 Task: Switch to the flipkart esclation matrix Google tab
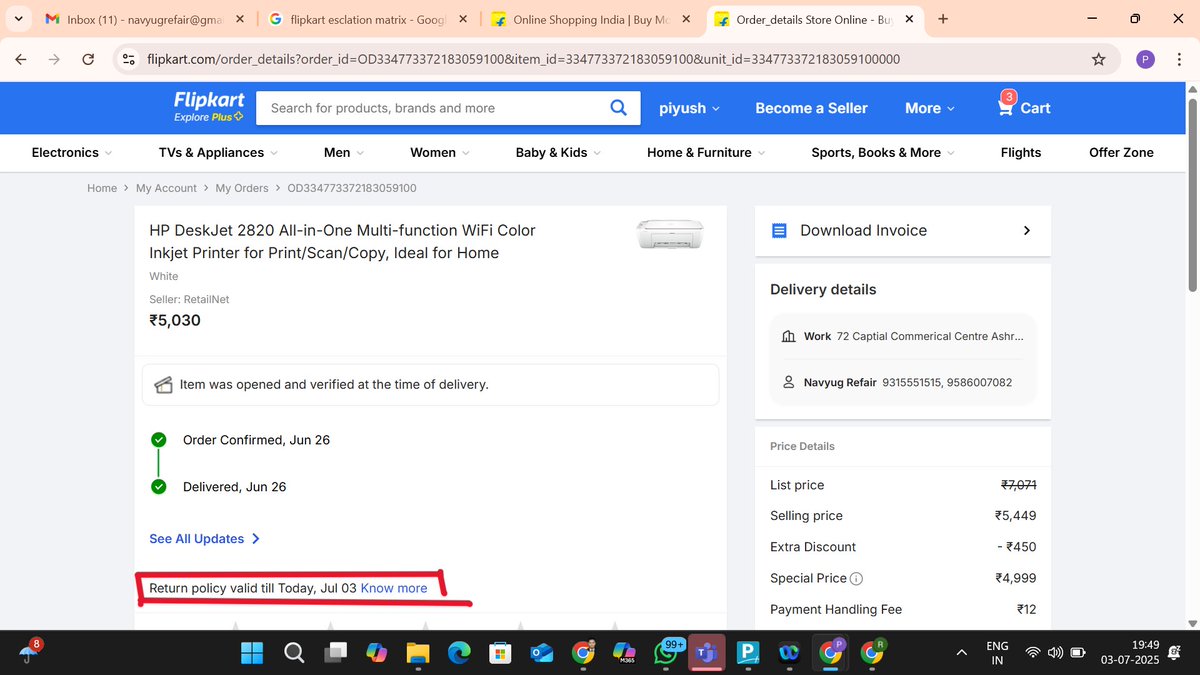[365, 19]
